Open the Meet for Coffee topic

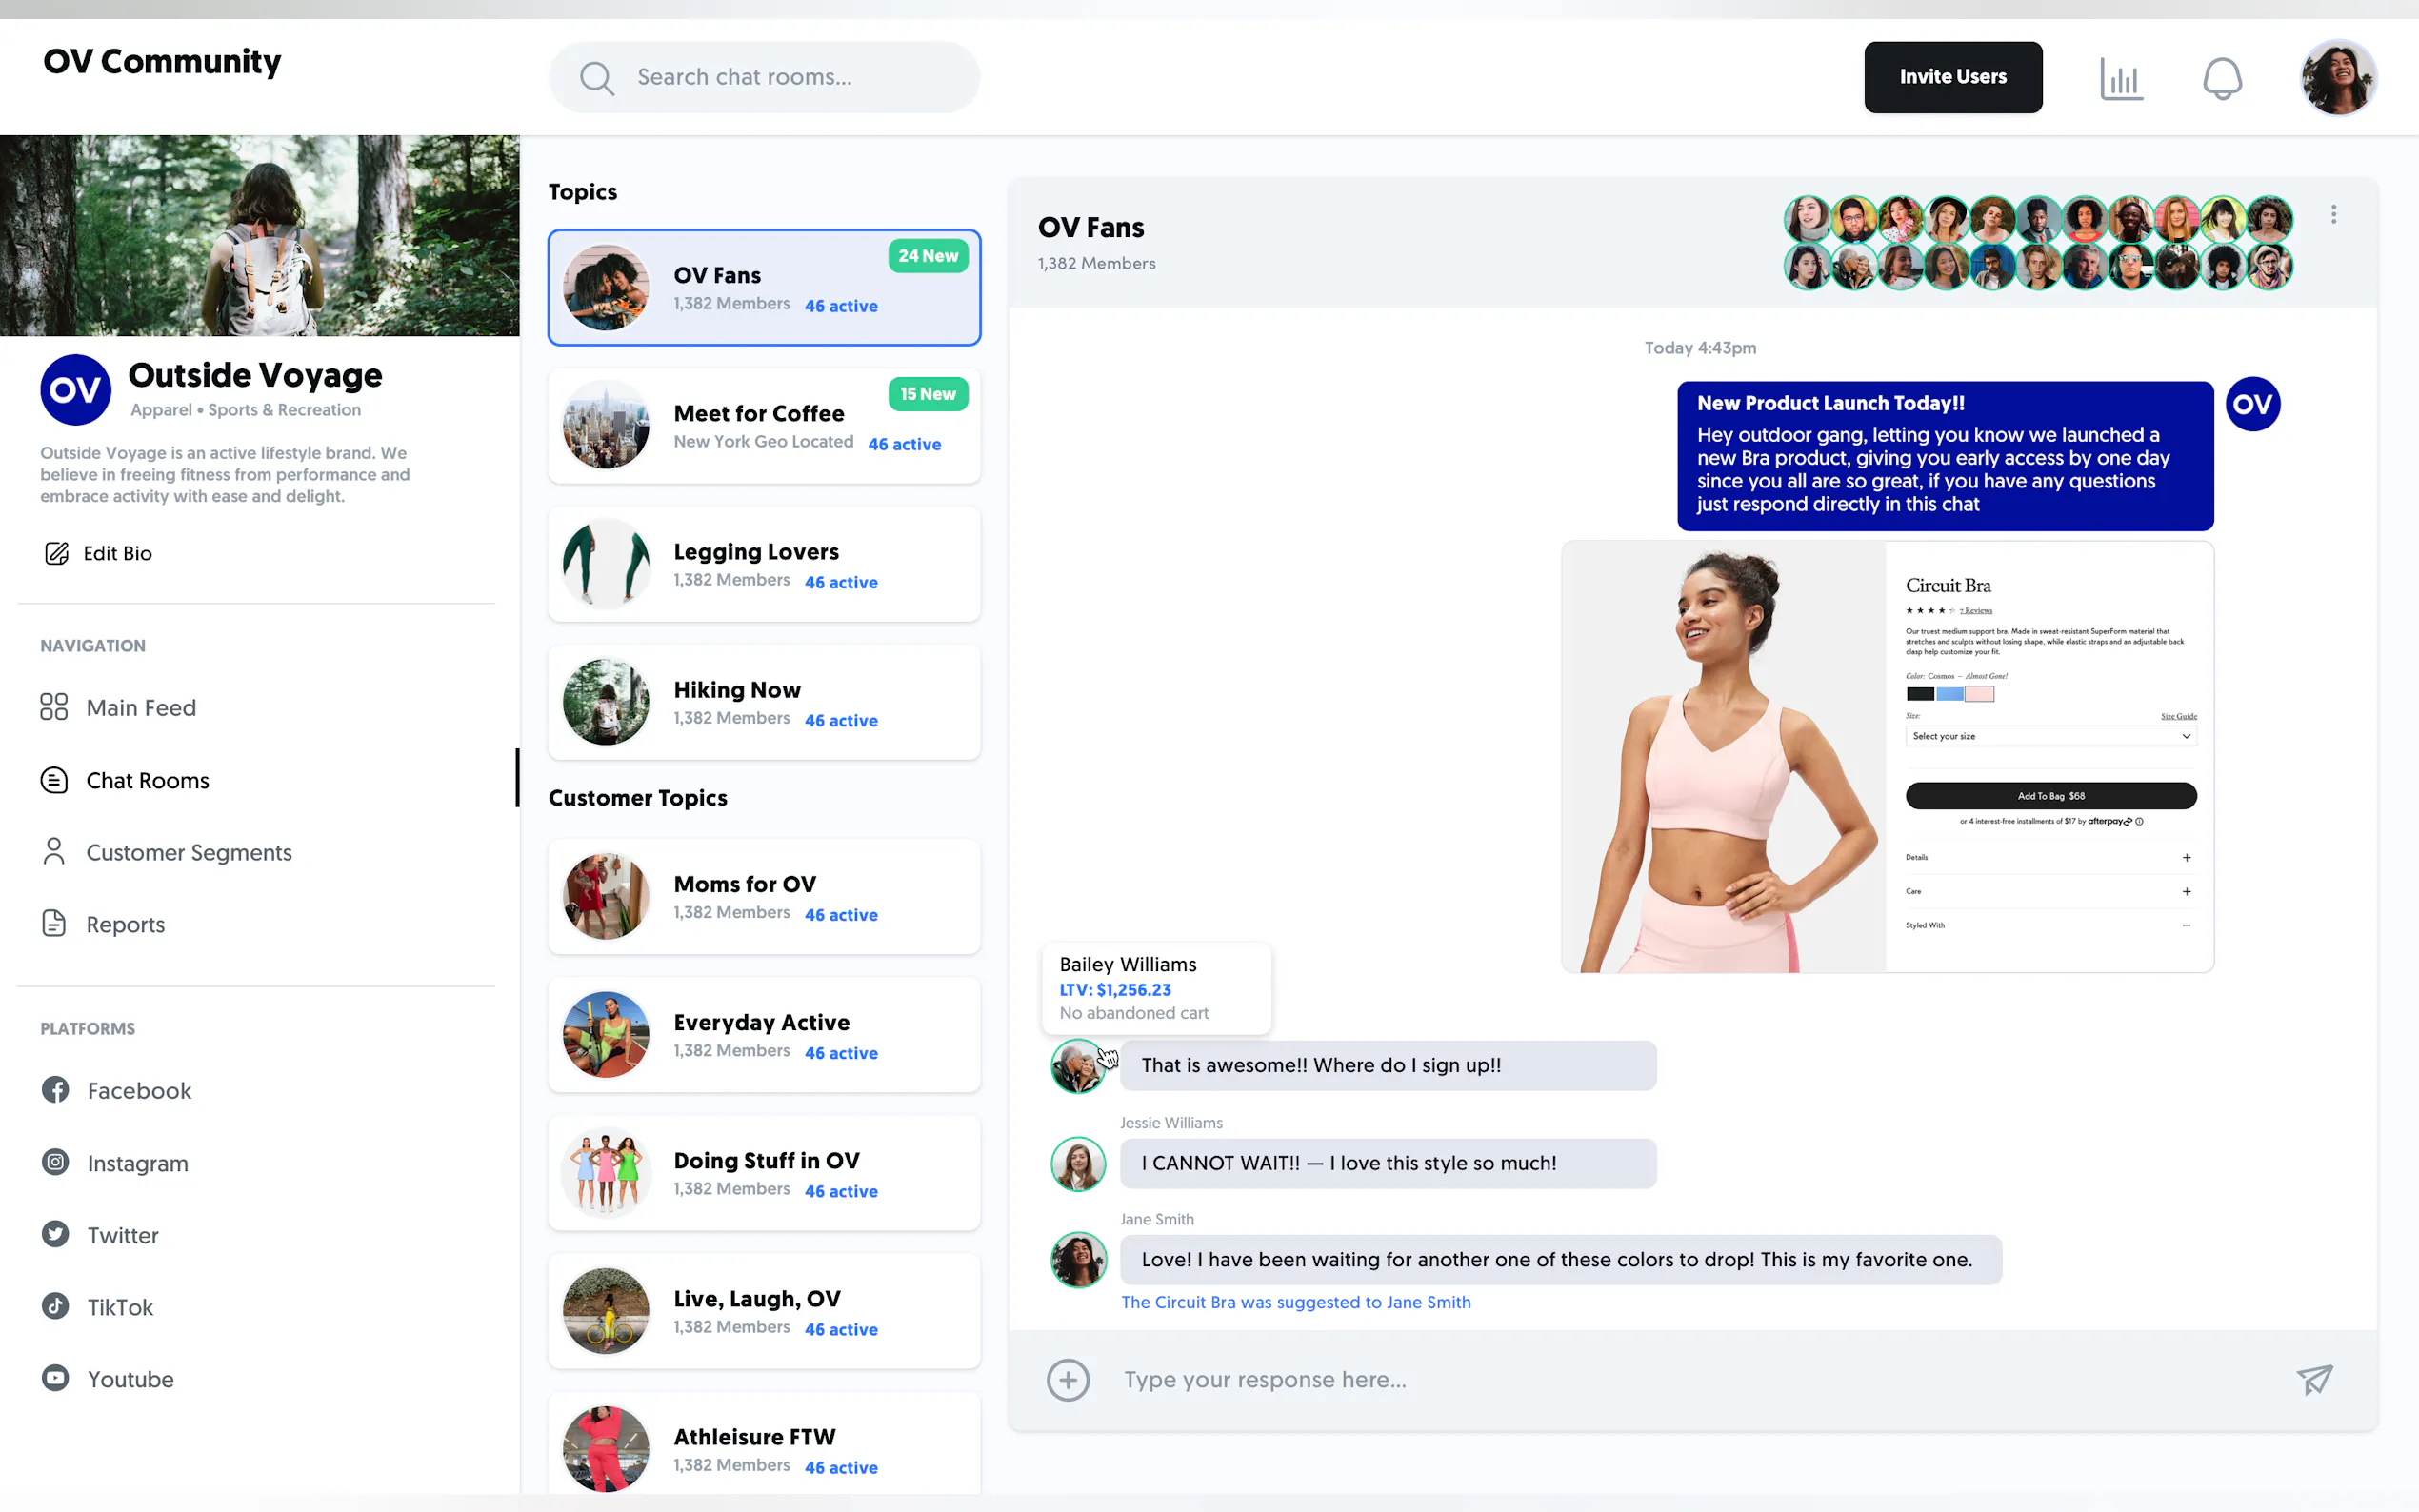click(x=764, y=427)
